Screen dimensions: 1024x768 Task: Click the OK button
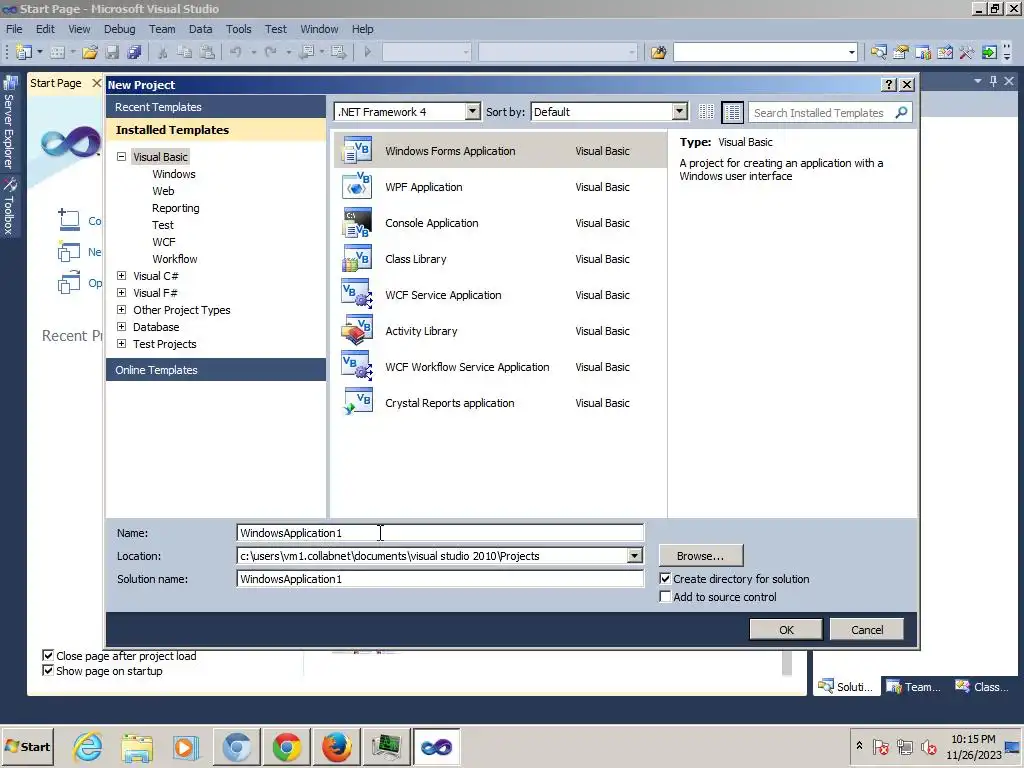click(786, 630)
